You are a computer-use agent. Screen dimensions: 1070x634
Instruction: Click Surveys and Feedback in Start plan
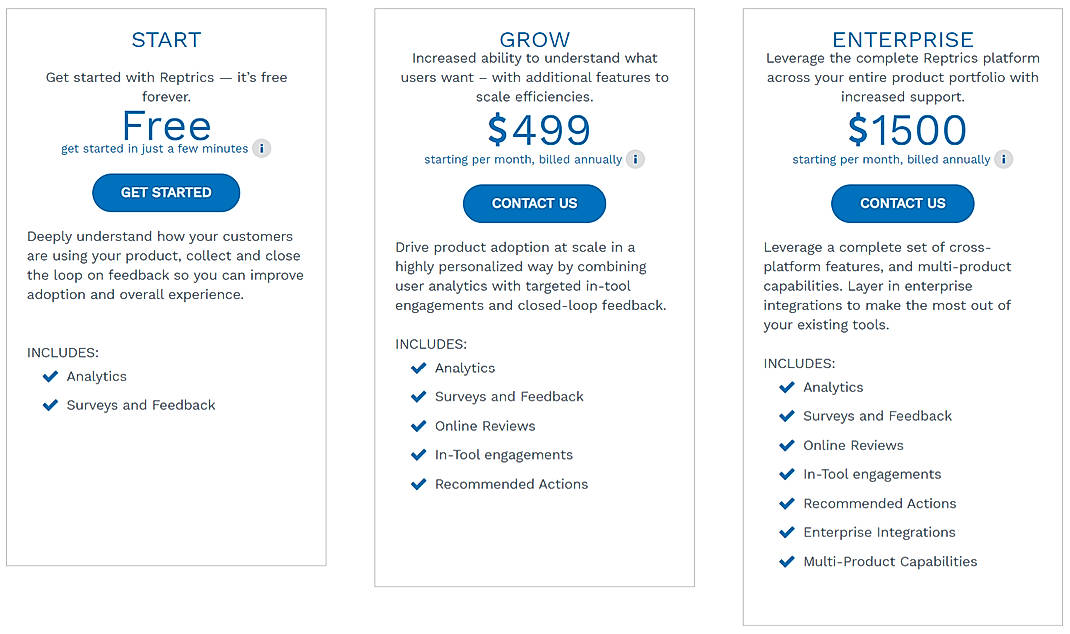[x=141, y=405]
